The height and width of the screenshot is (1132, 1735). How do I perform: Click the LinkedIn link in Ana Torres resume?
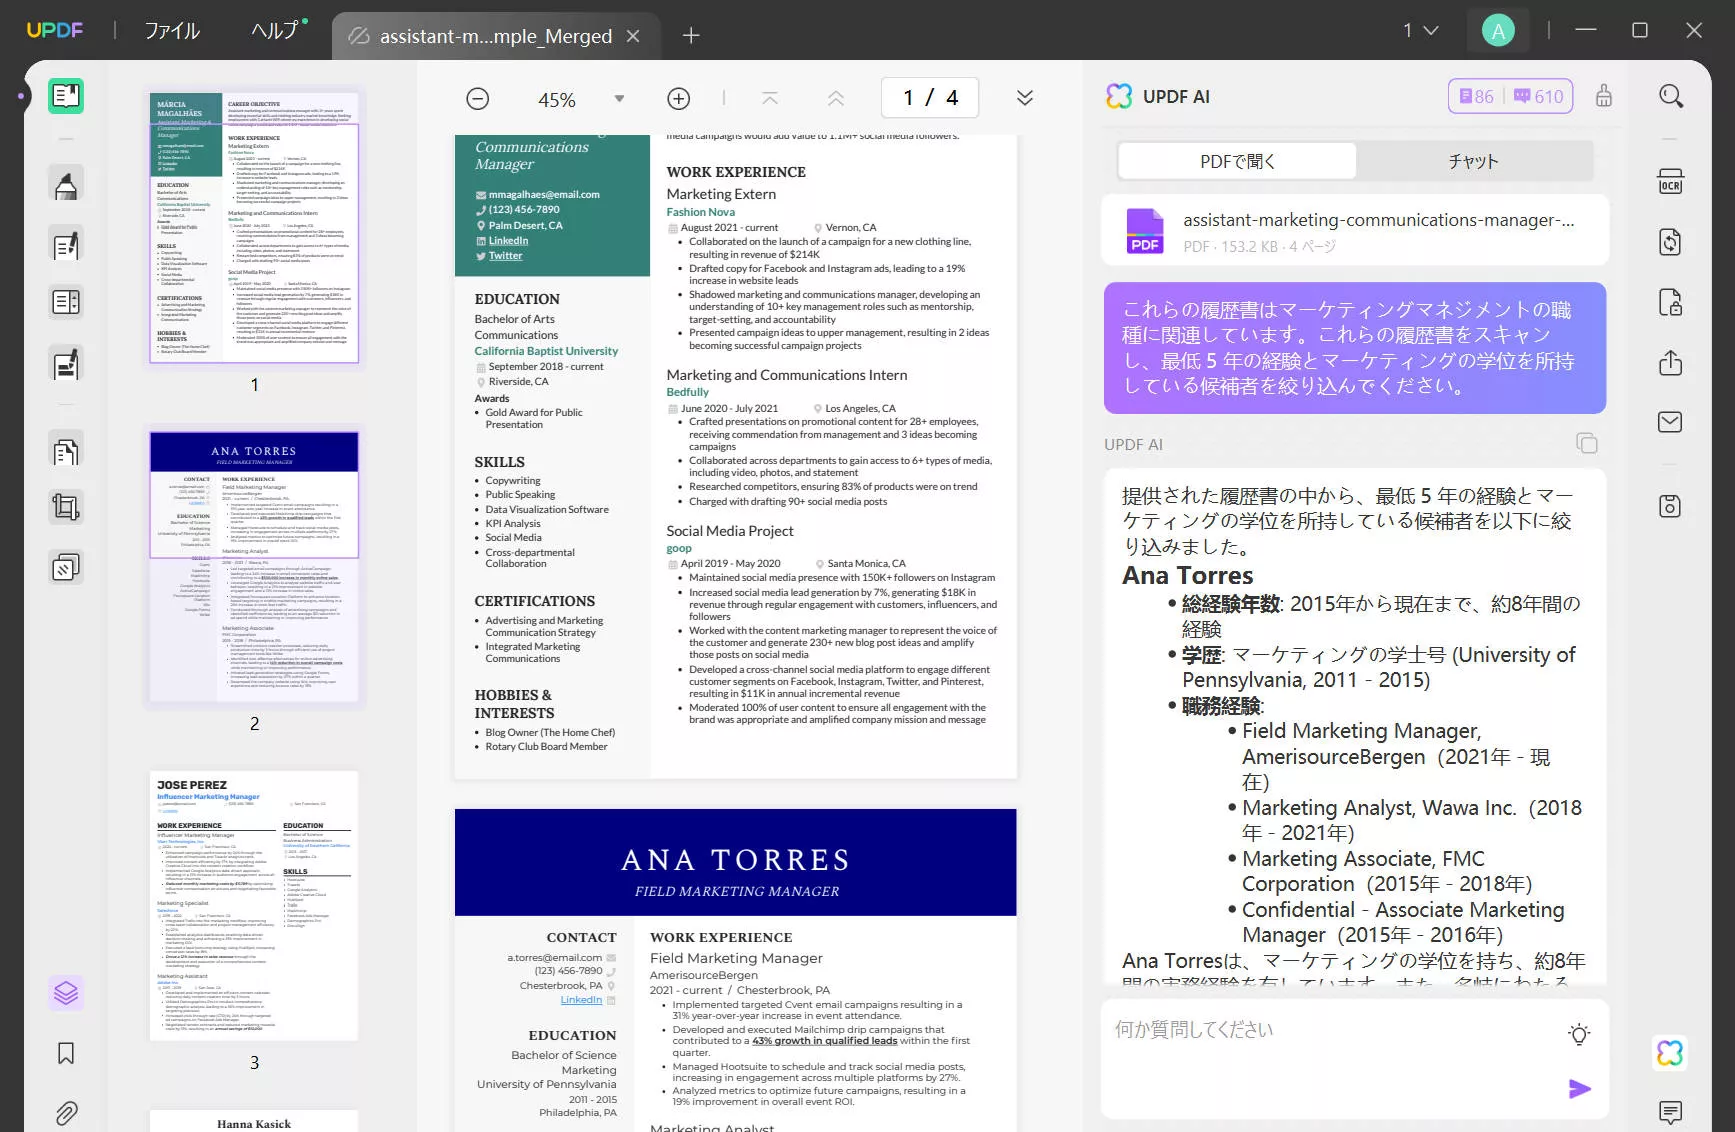(x=581, y=1000)
